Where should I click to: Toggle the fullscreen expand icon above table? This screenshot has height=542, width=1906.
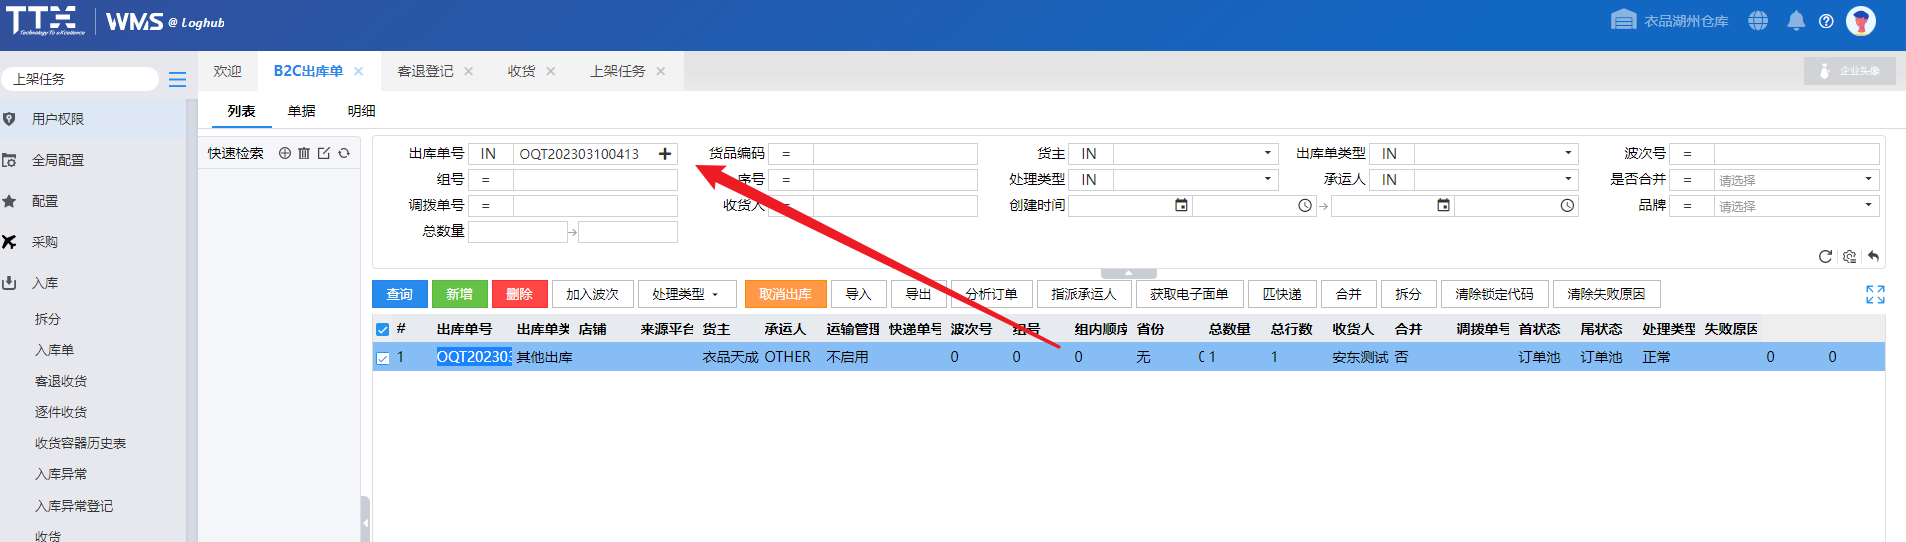(1875, 294)
